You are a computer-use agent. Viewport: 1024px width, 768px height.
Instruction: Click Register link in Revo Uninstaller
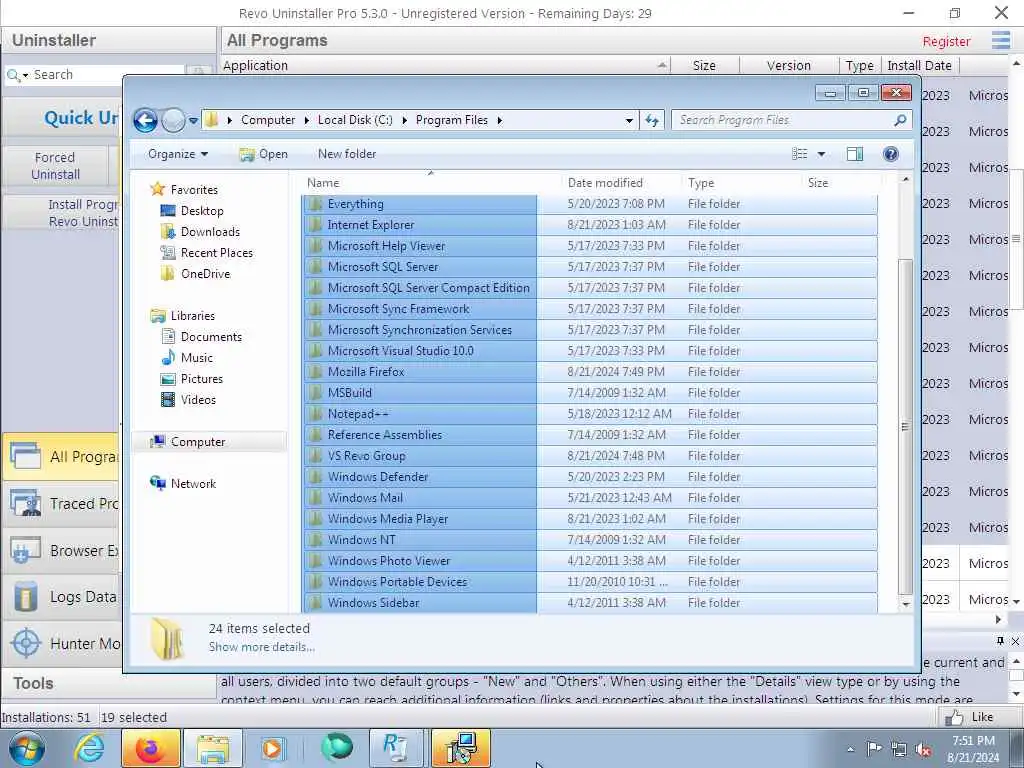coord(946,41)
